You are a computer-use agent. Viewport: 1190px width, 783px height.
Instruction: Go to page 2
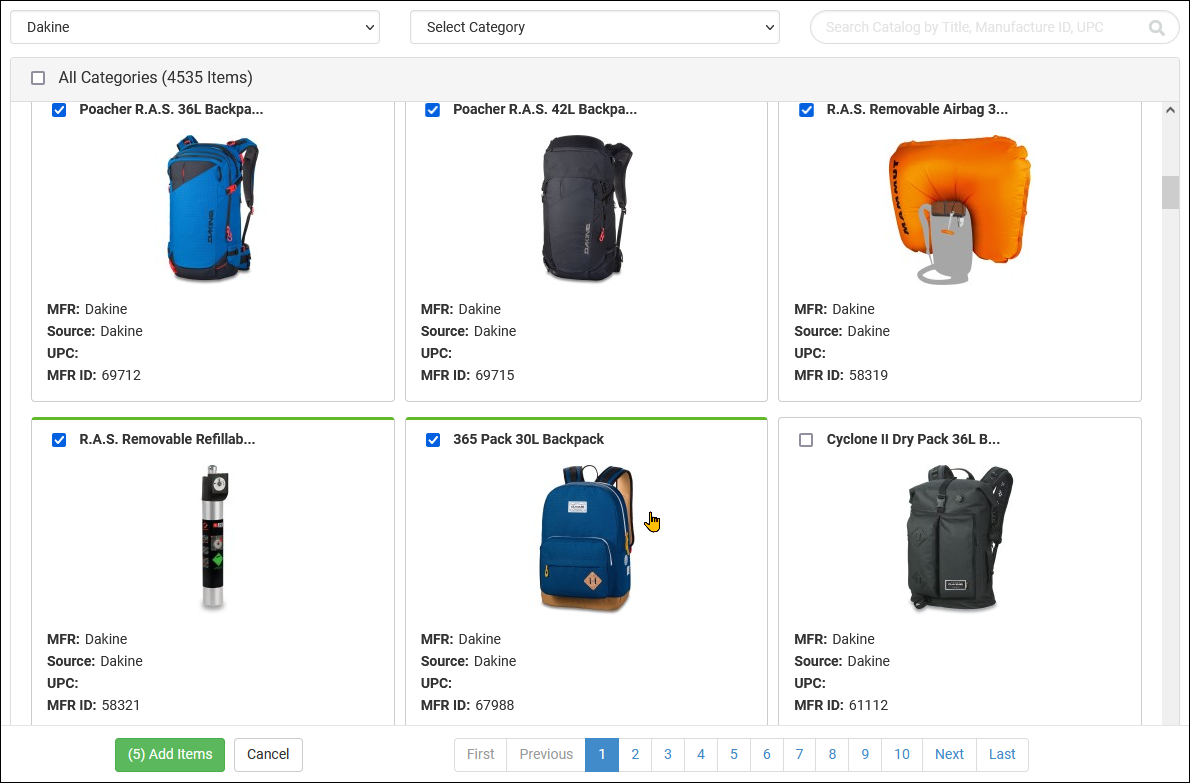[x=635, y=755]
